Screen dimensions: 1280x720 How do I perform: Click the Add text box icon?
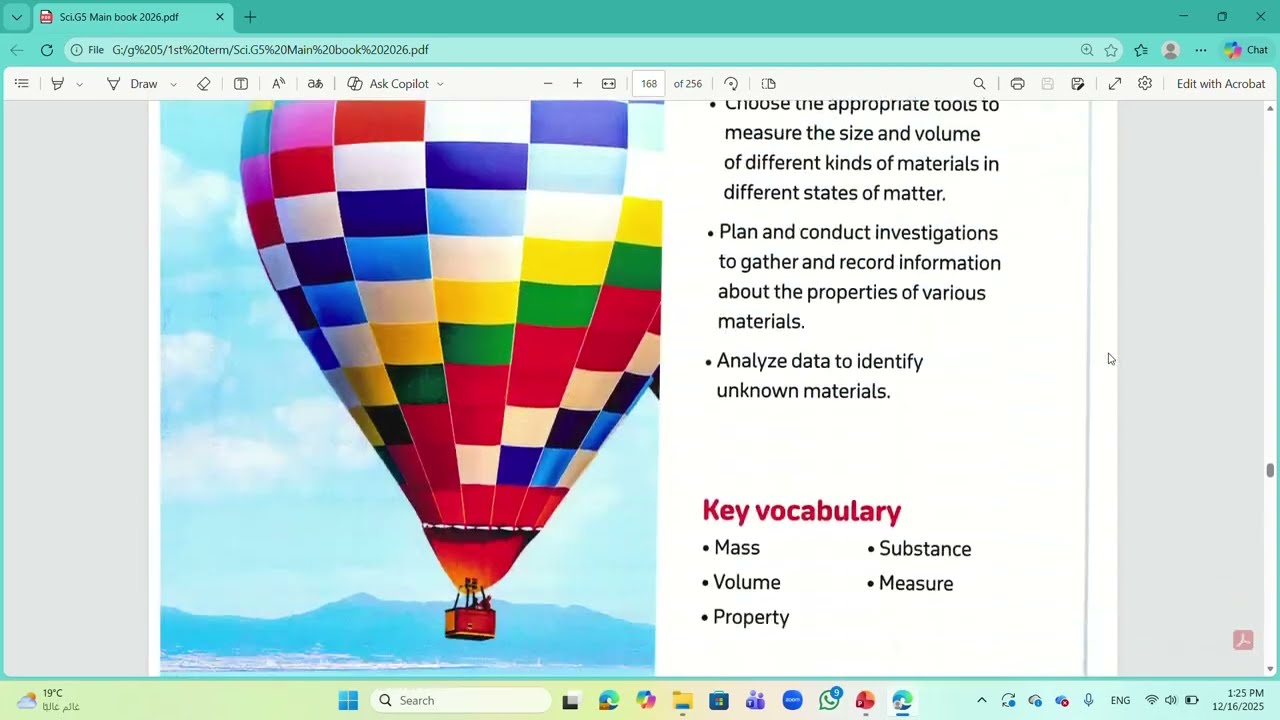click(241, 84)
